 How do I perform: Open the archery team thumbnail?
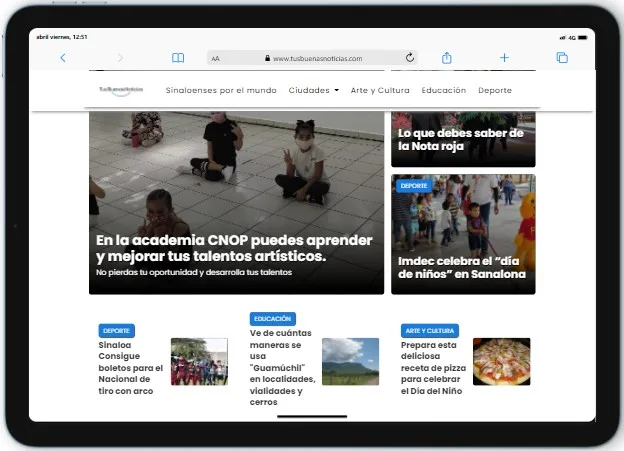(199, 361)
